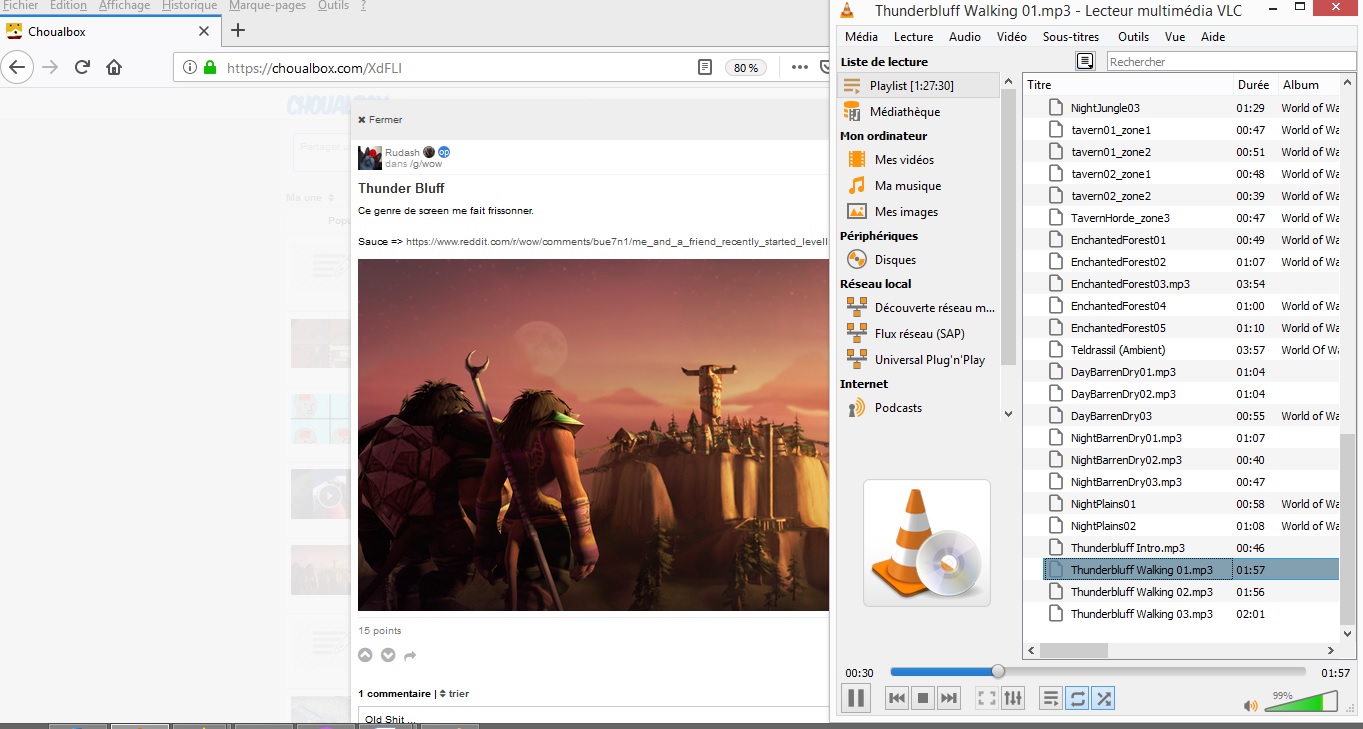Stop the current playback

923,698
